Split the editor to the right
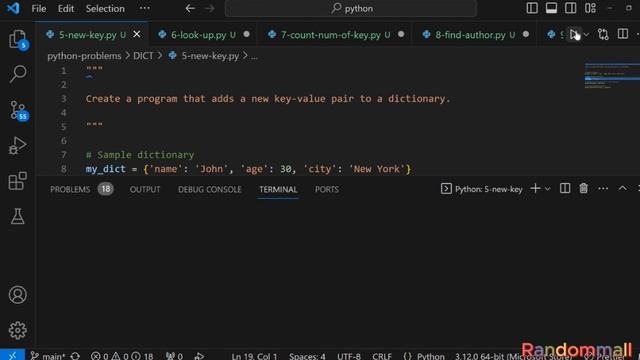This screenshot has height=360, width=640. point(622,34)
